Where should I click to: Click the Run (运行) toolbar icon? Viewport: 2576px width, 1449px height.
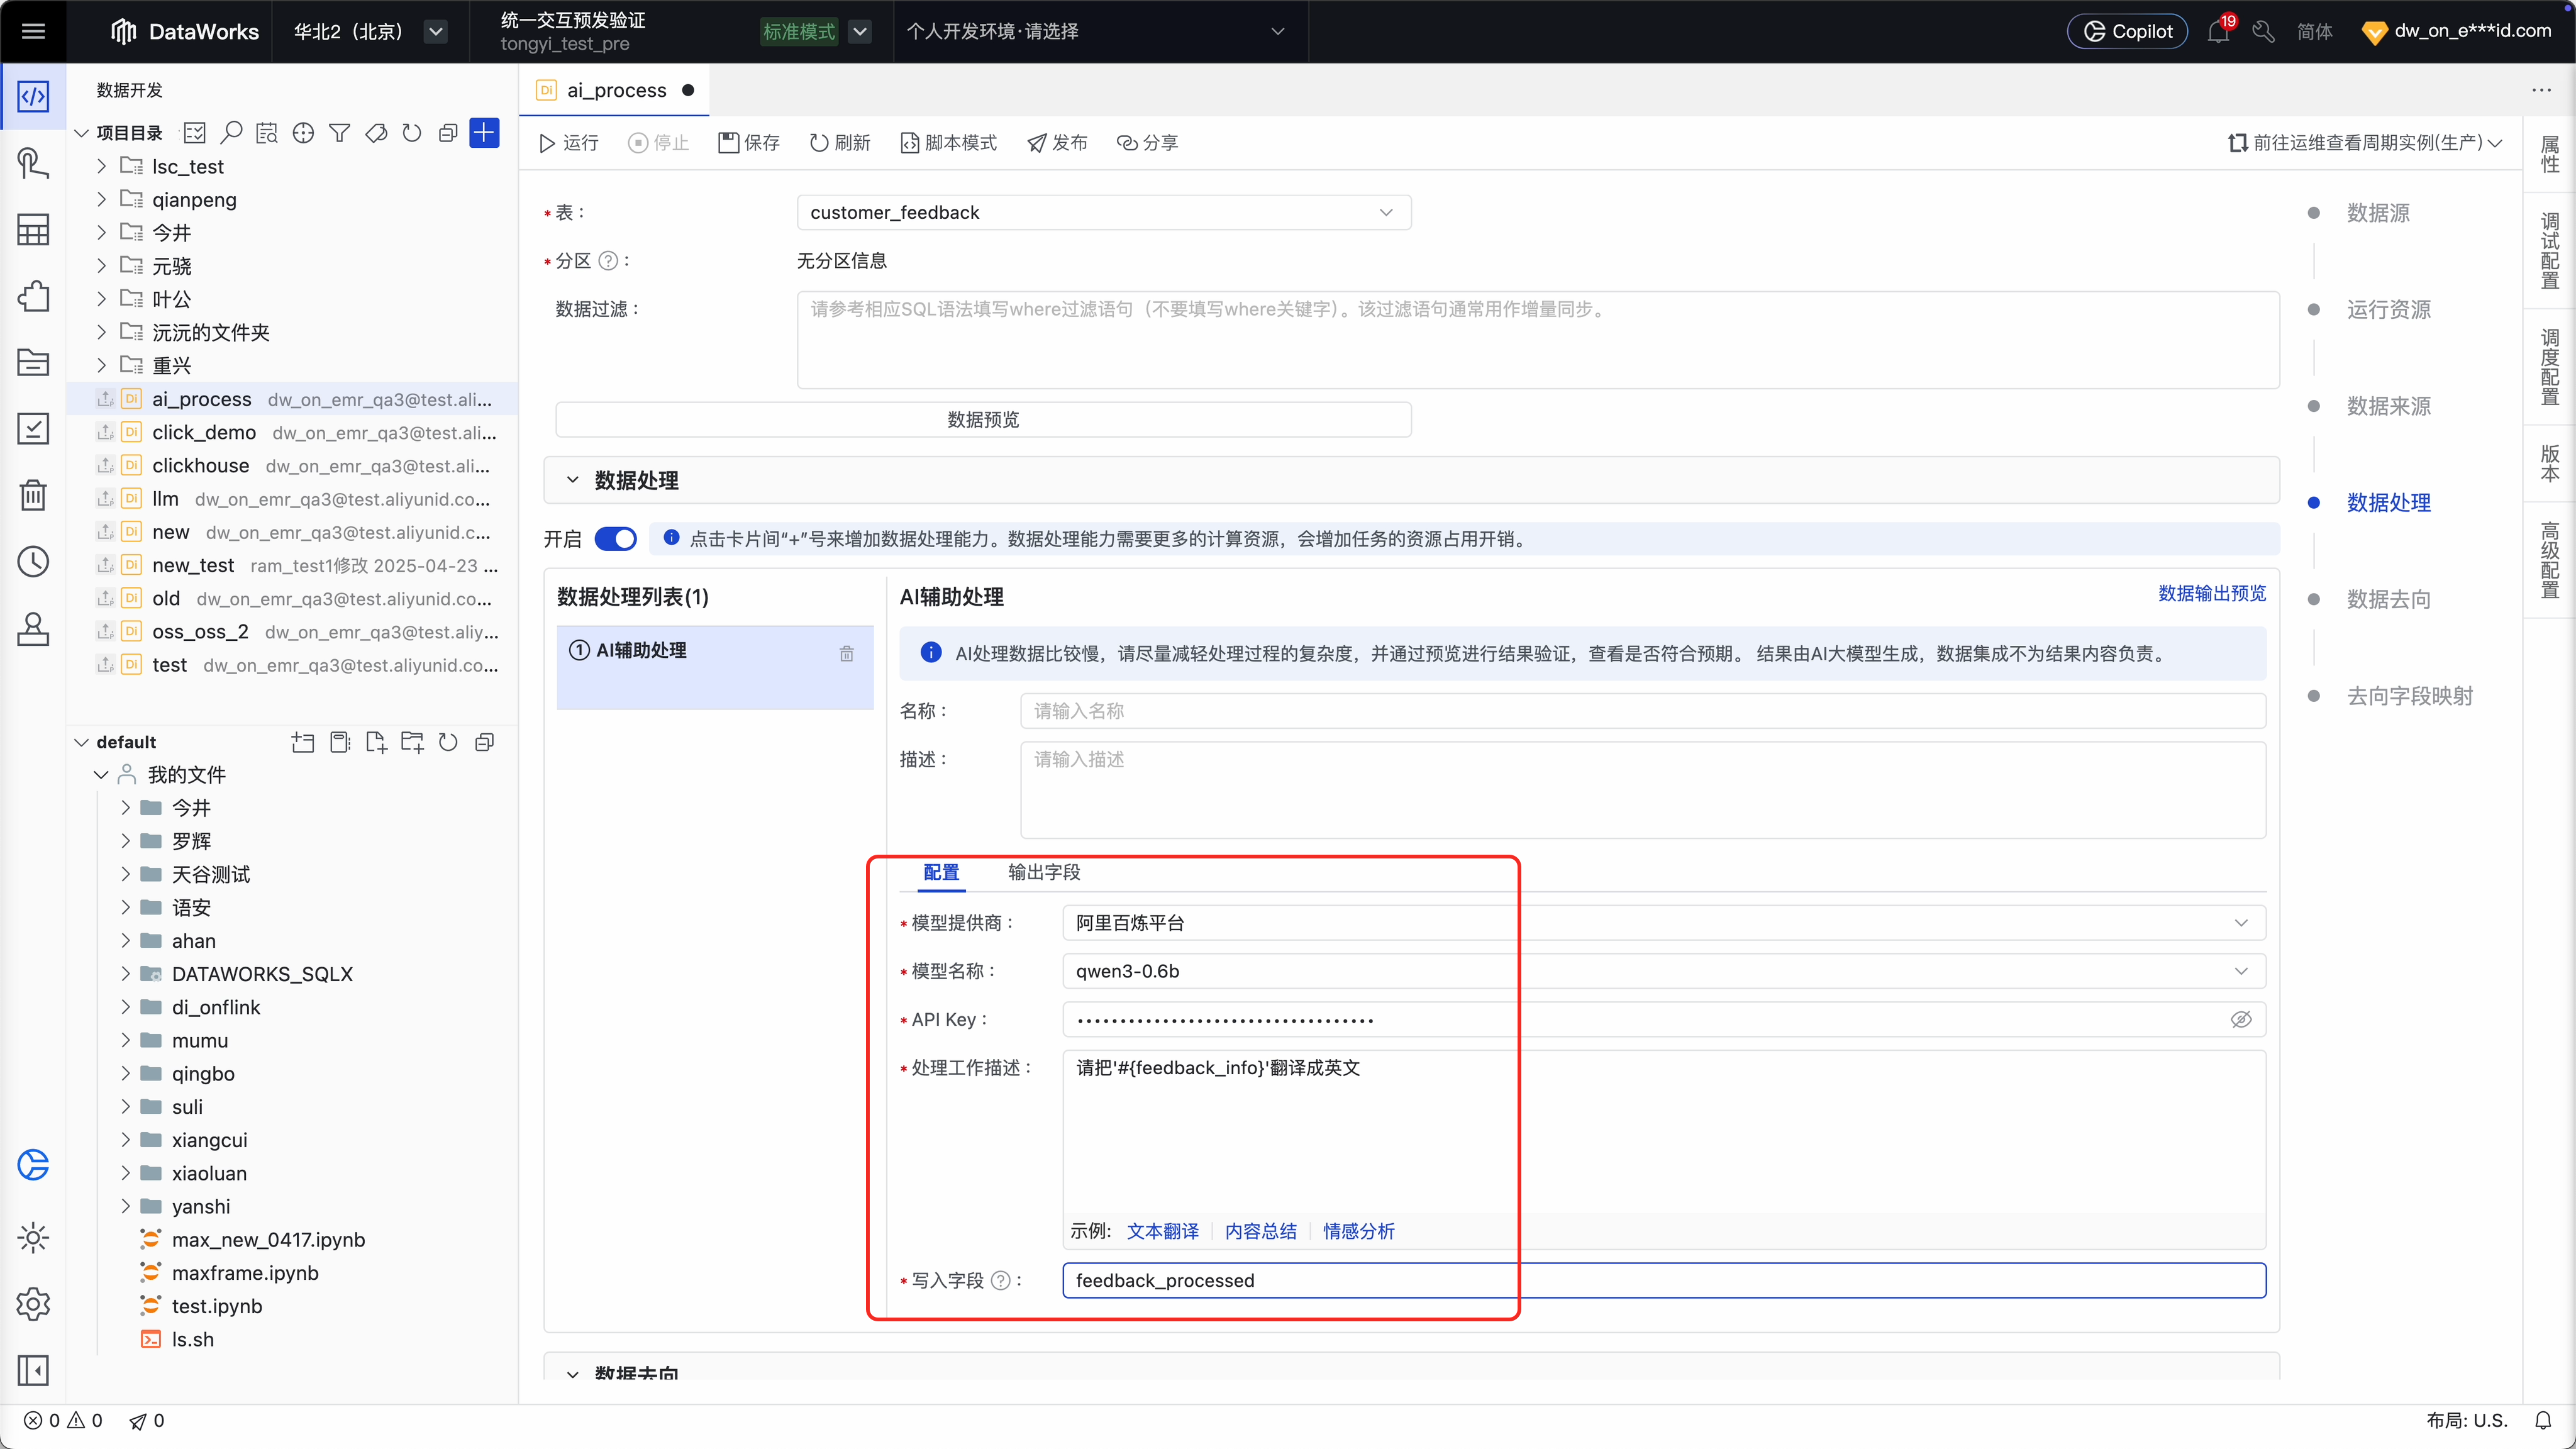[547, 143]
